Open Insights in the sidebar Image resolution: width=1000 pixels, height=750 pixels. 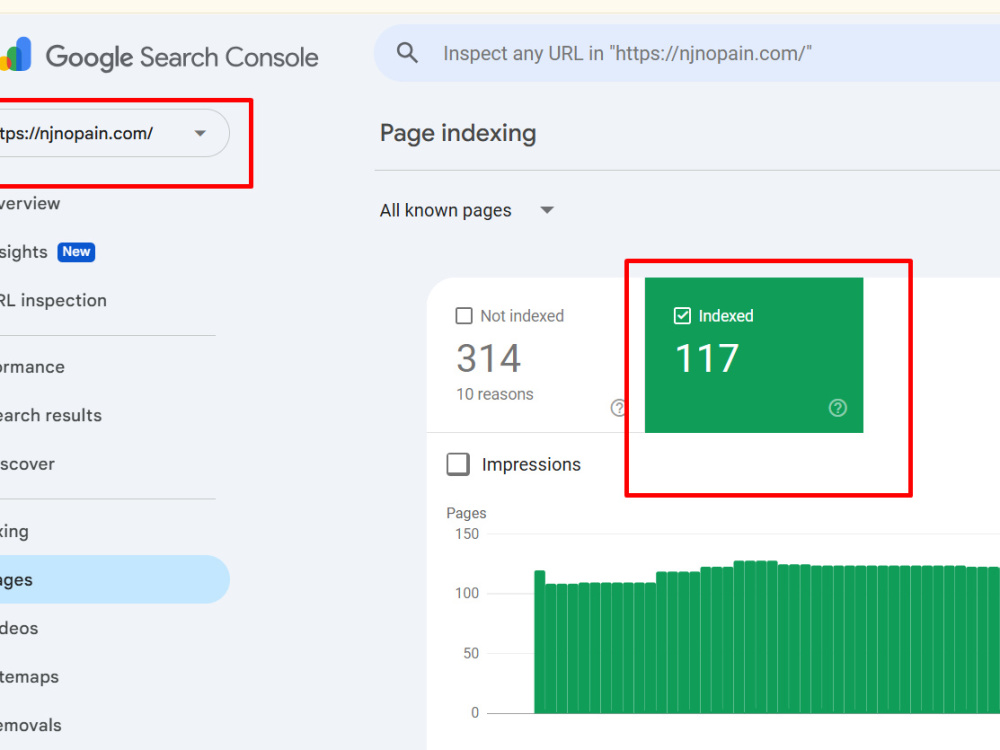(24, 252)
